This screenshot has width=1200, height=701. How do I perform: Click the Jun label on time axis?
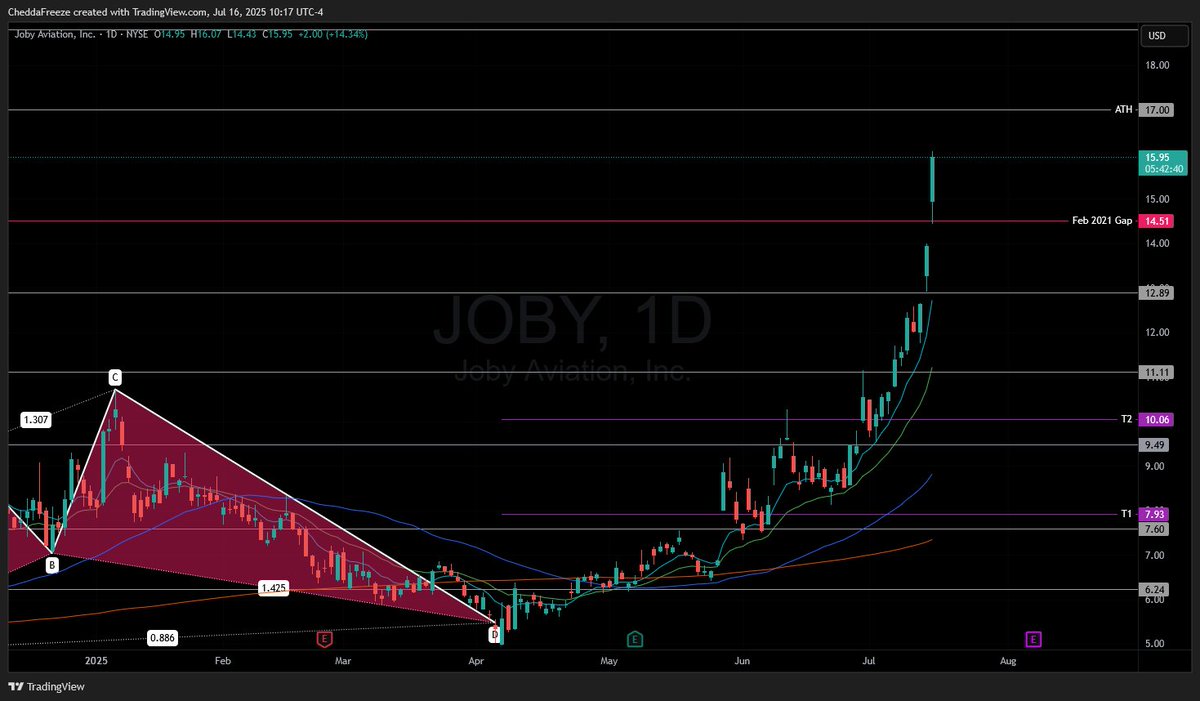click(742, 661)
